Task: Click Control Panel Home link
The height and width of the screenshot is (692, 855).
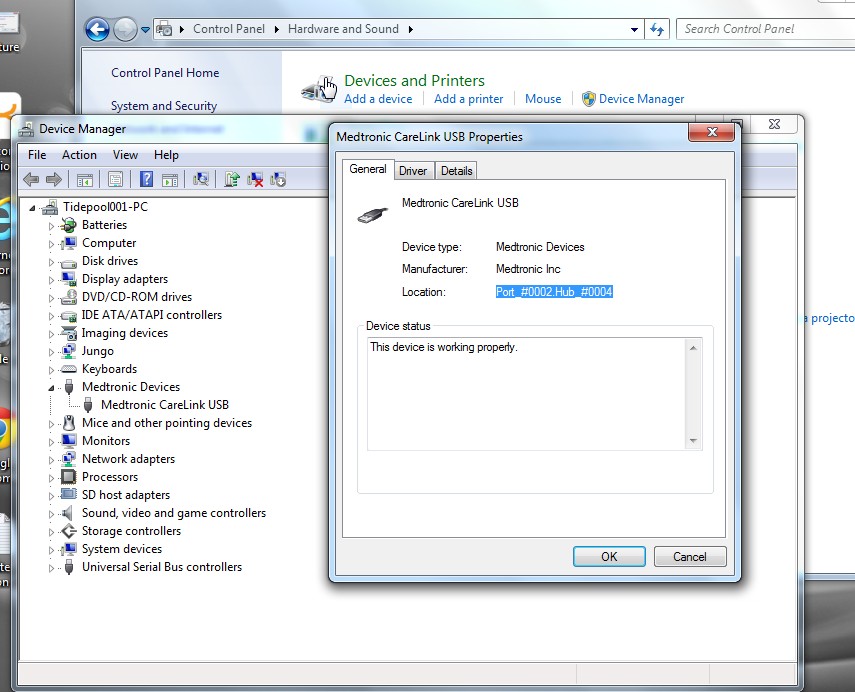Action: click(165, 73)
